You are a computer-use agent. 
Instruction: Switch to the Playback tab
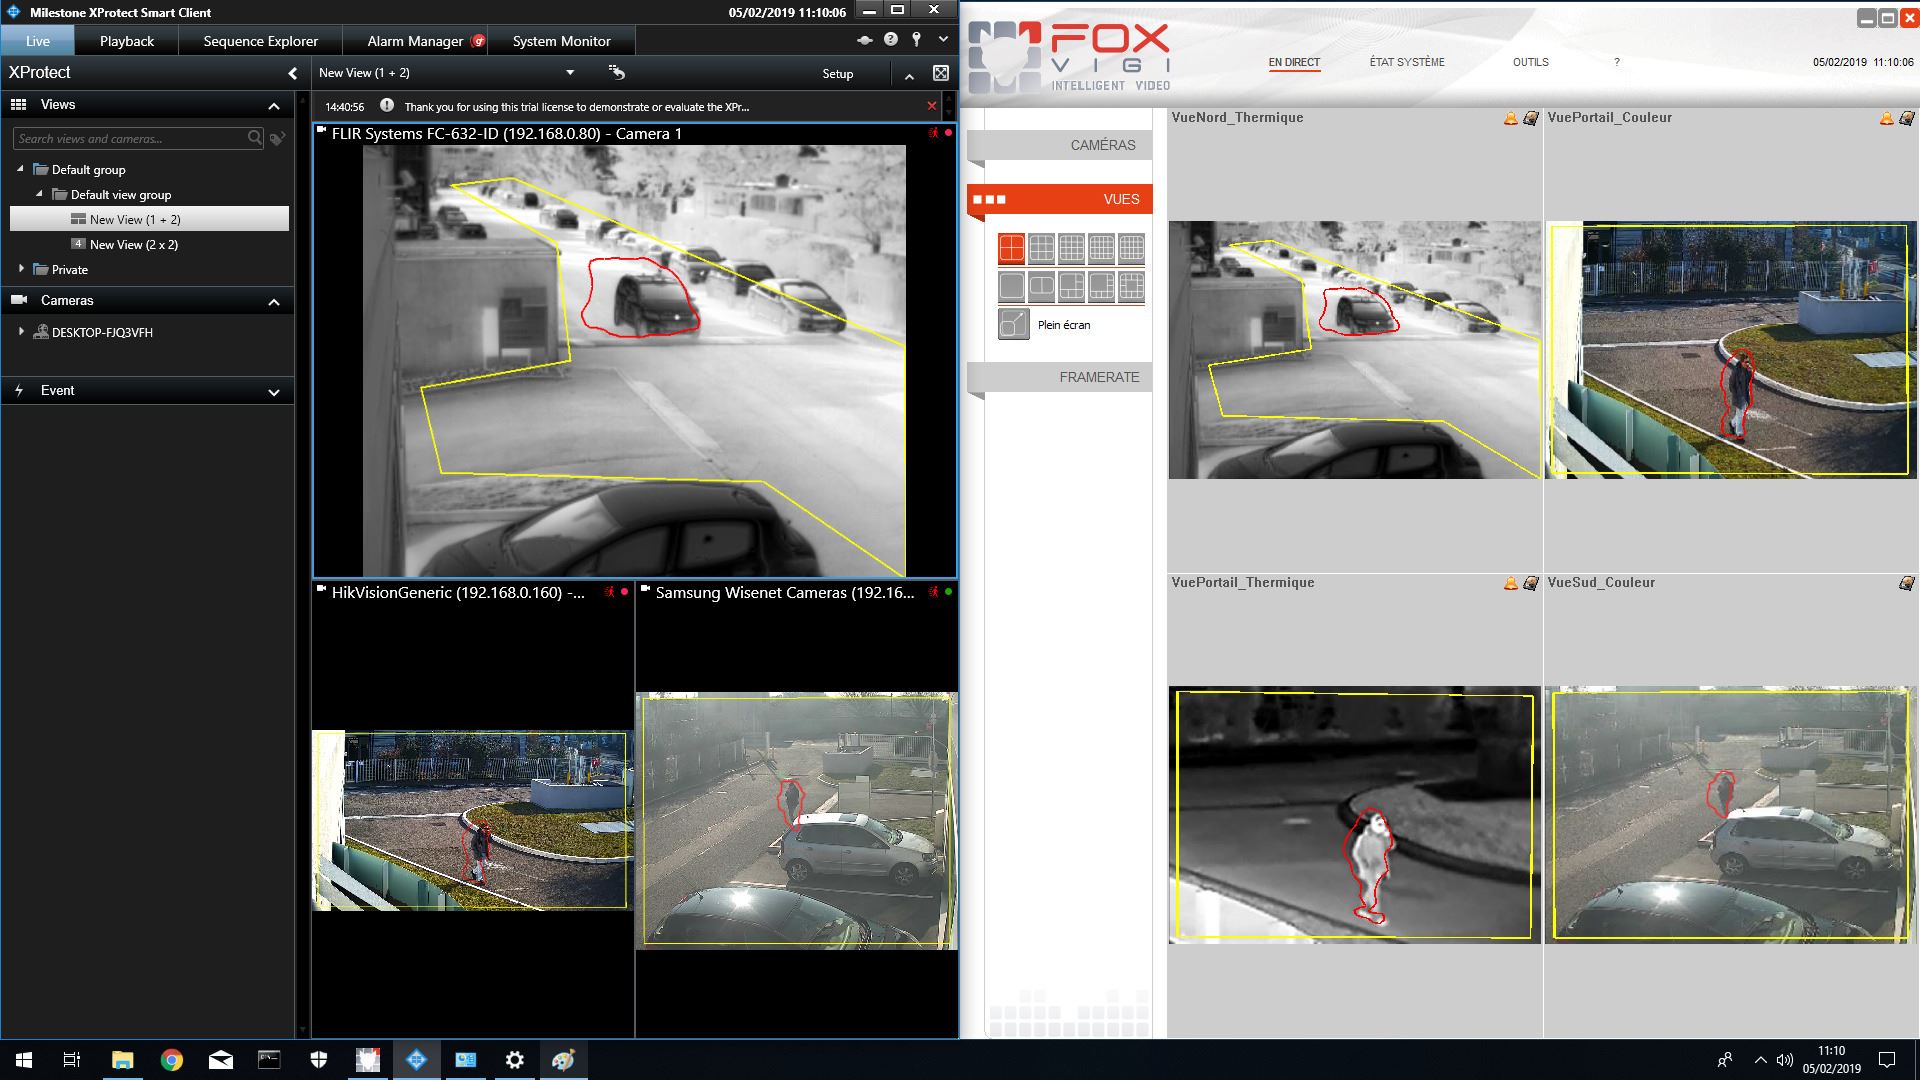click(x=127, y=41)
